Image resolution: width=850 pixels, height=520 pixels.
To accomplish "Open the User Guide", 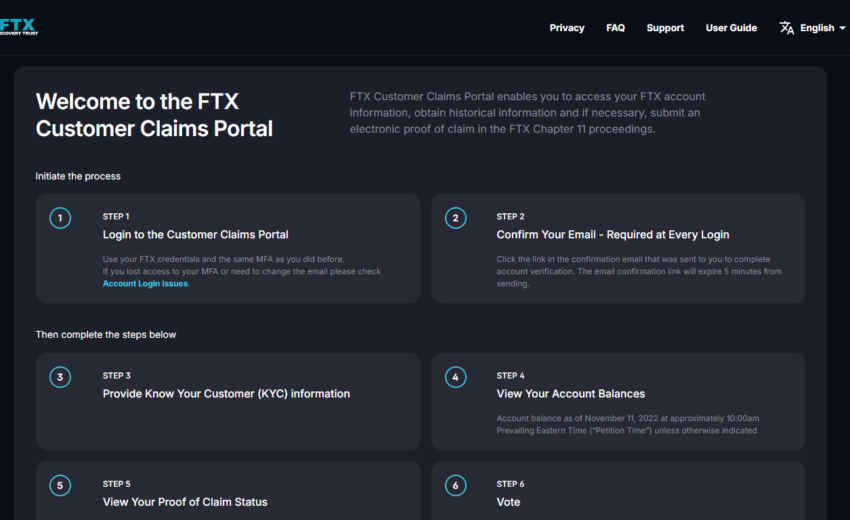I will pos(731,28).
